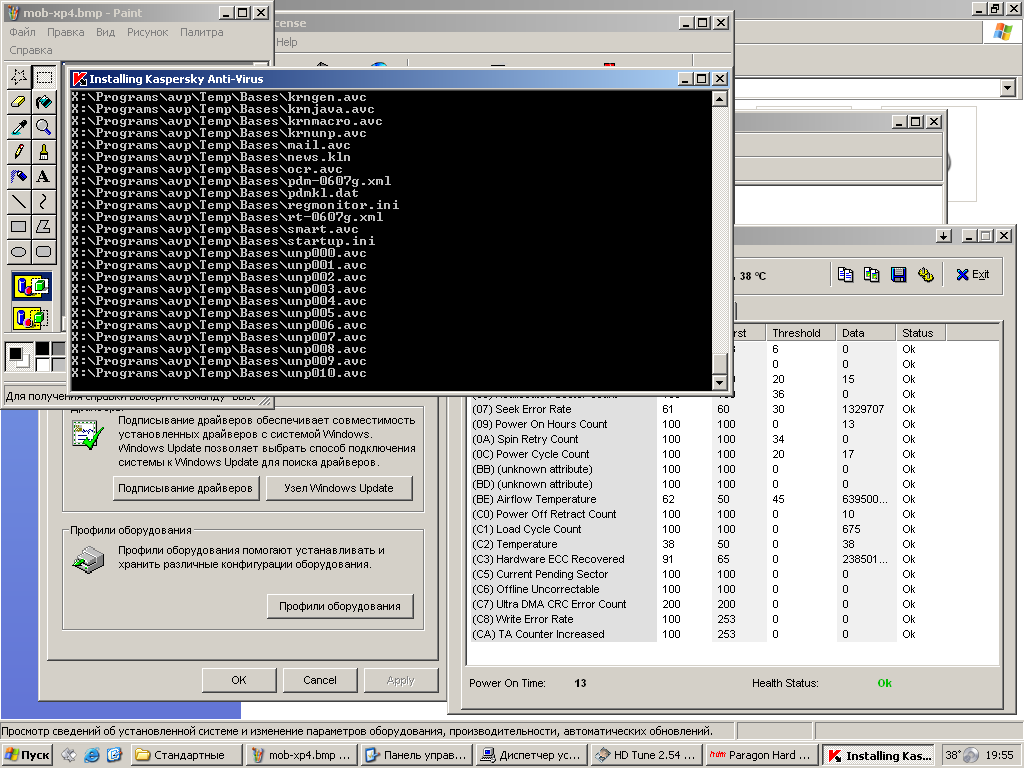Click the Узел Windows Update button
This screenshot has height=768, width=1024.
pos(339,488)
